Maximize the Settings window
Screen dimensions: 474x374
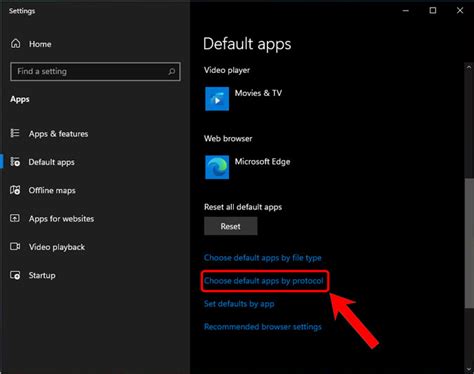[x=433, y=11]
